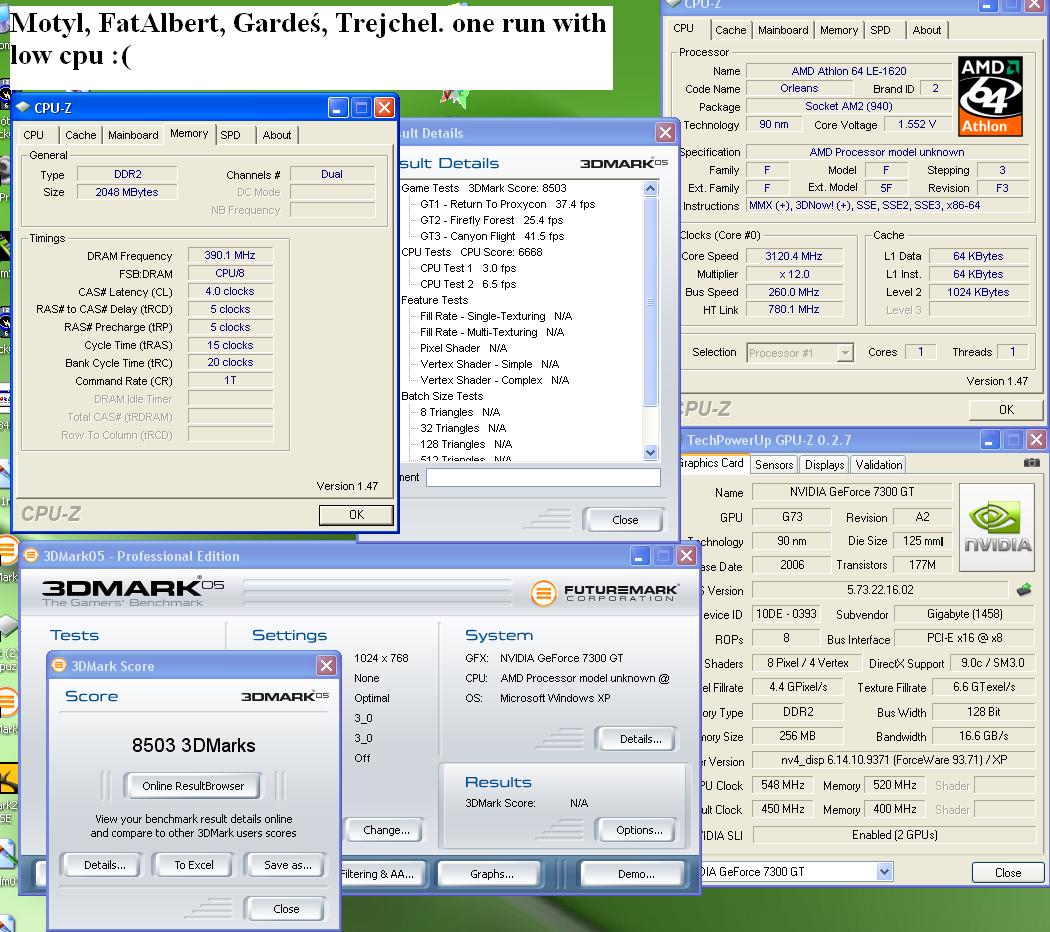This screenshot has width=1050, height=932.
Task: Select GT1 Return To Proxycon row
Action: 507,204
